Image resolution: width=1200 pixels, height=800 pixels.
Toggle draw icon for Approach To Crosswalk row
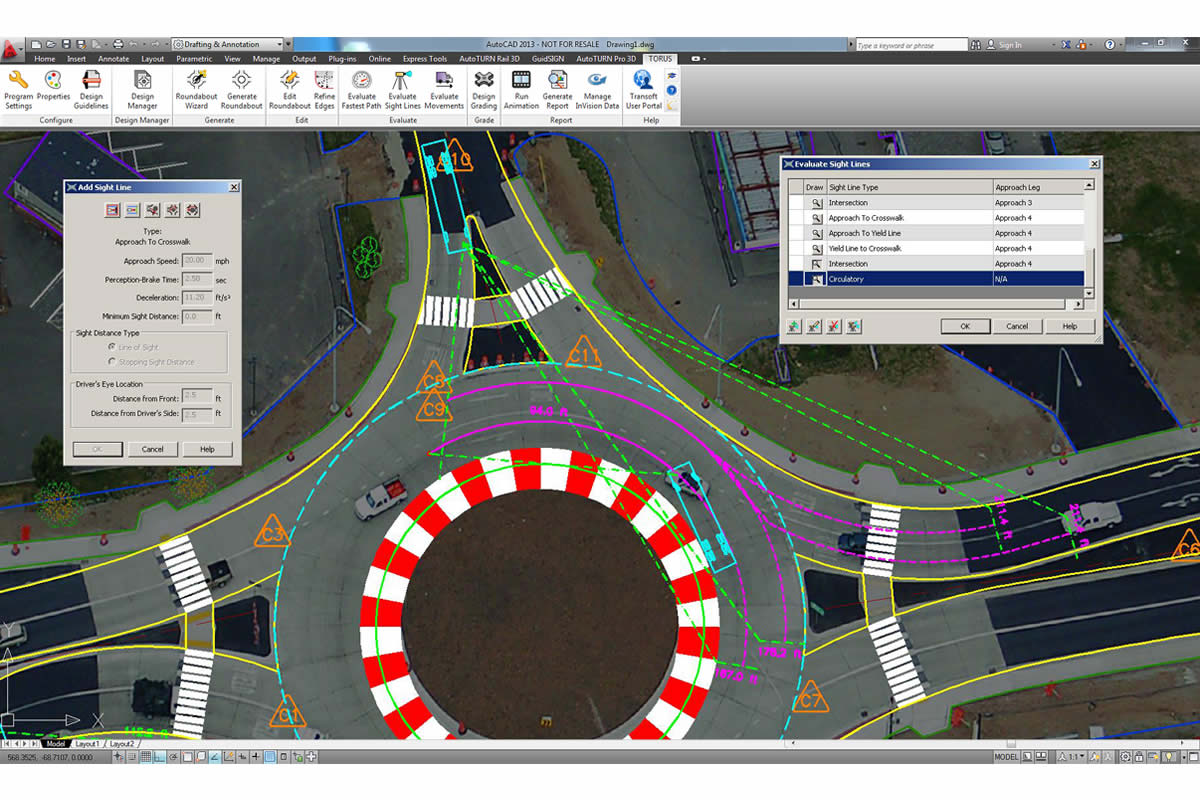click(816, 218)
